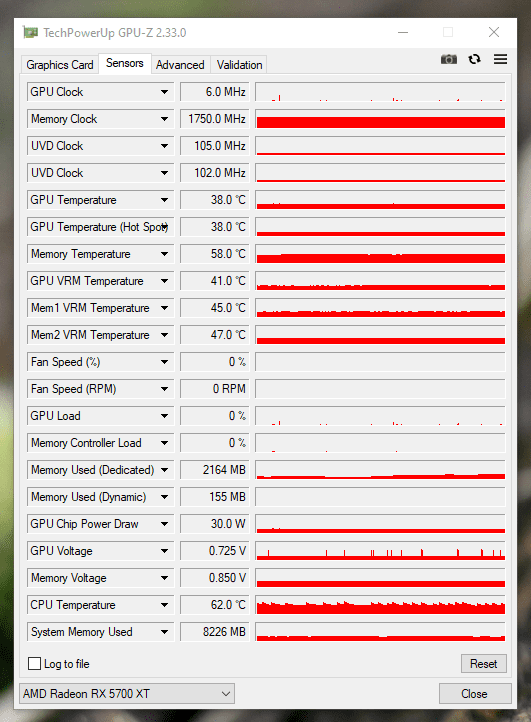
Task: Click the 2164 MB dedicated memory value
Action: 215,470
